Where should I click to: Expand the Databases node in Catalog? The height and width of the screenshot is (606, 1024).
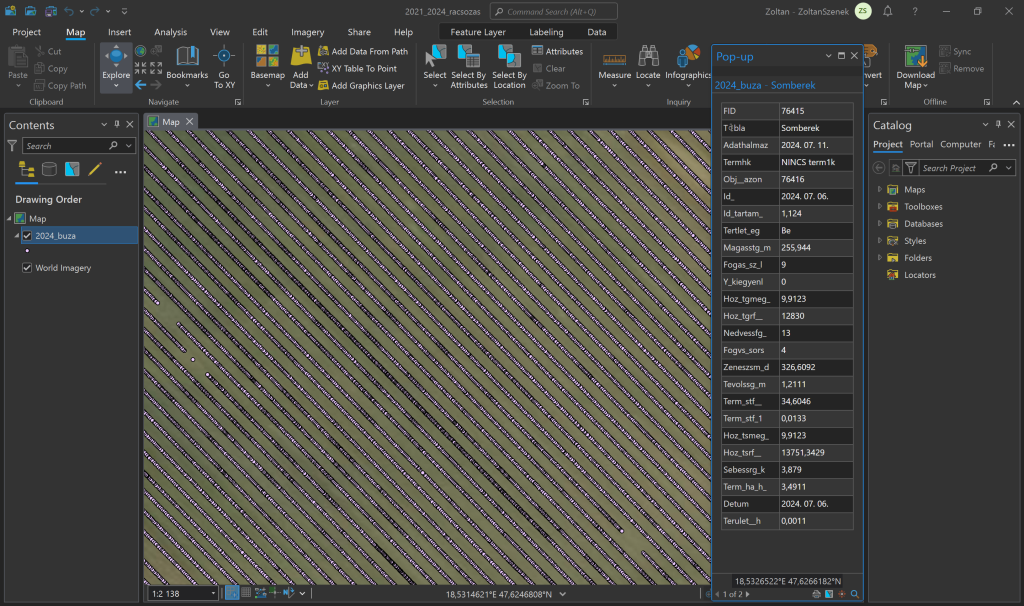879,224
